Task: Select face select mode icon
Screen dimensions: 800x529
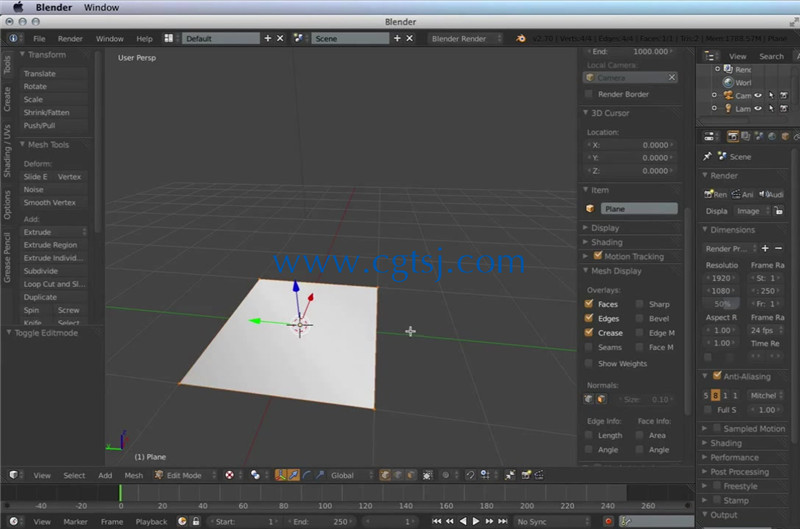Action: pyautogui.click(x=411, y=475)
